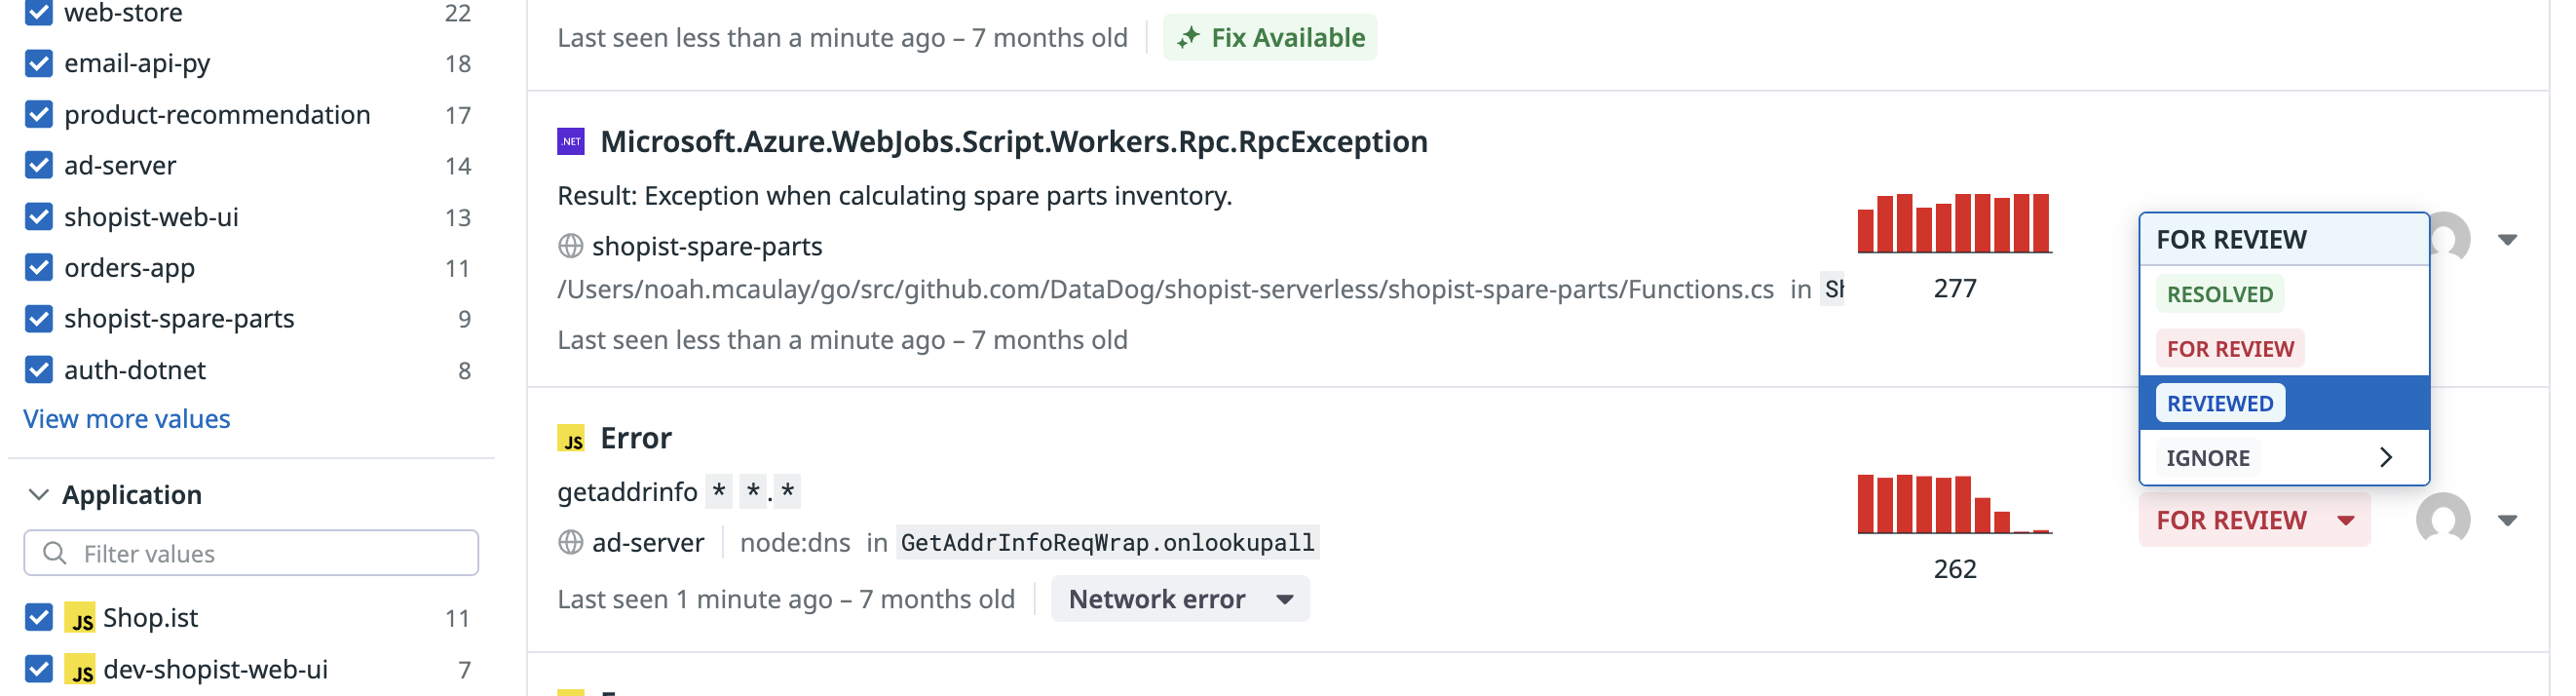The image size is (2576, 696).
Task: Click the 277 count value
Action: [x=1954, y=289]
